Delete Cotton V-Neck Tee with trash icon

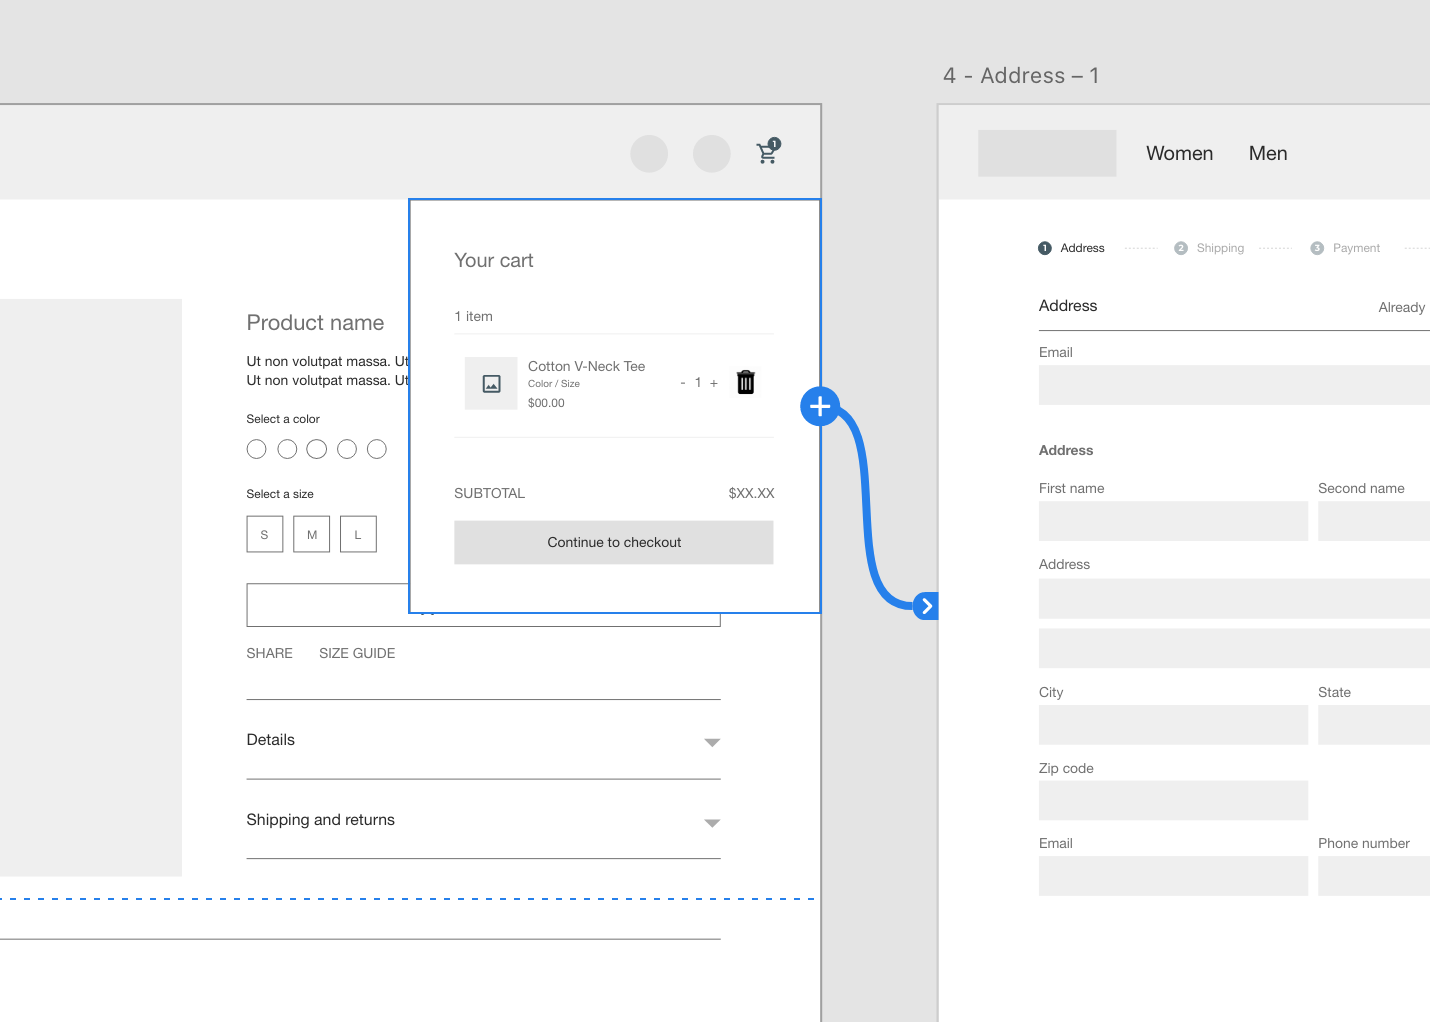745,382
